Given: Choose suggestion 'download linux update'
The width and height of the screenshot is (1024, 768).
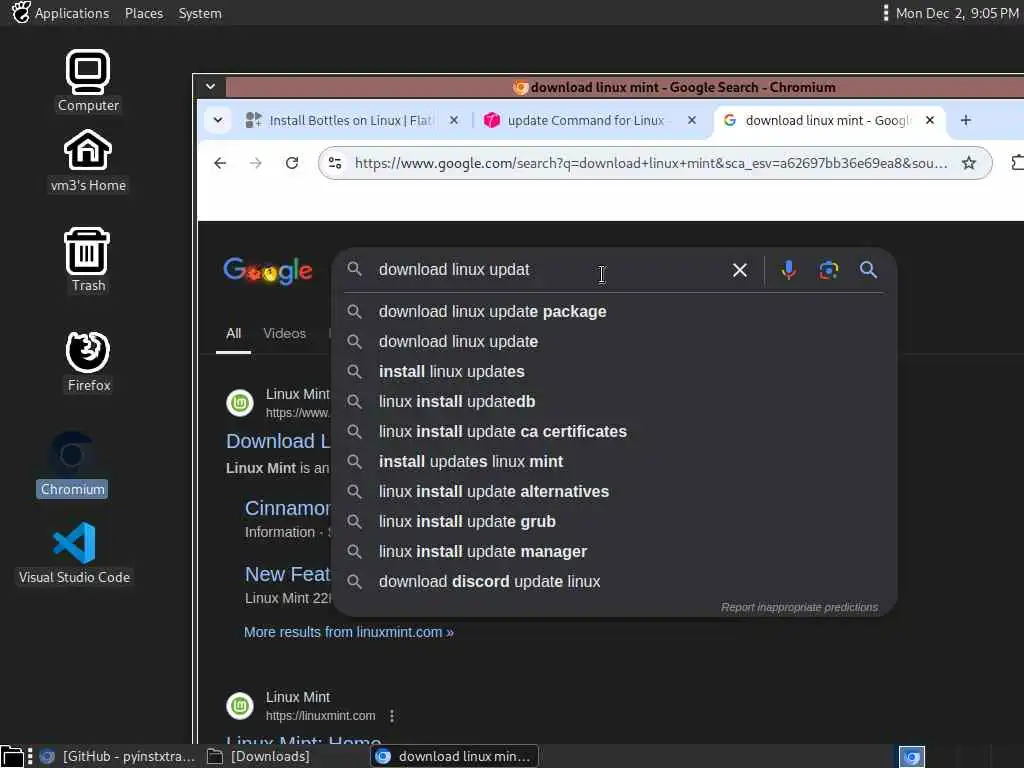Looking at the screenshot, I should click(x=614, y=342).
